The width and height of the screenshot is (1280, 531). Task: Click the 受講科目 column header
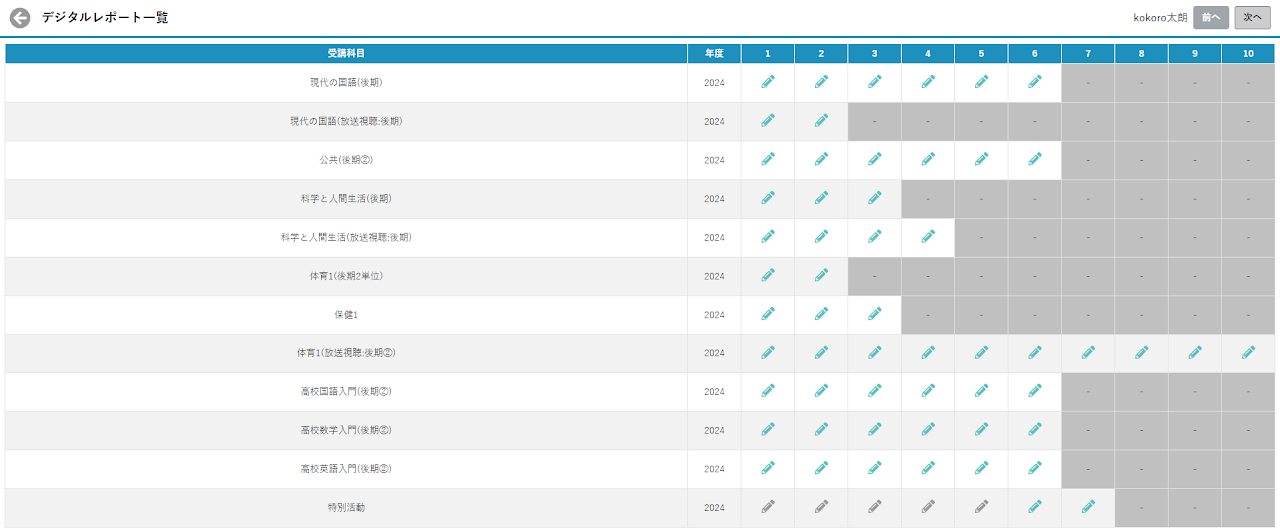pyautogui.click(x=346, y=53)
